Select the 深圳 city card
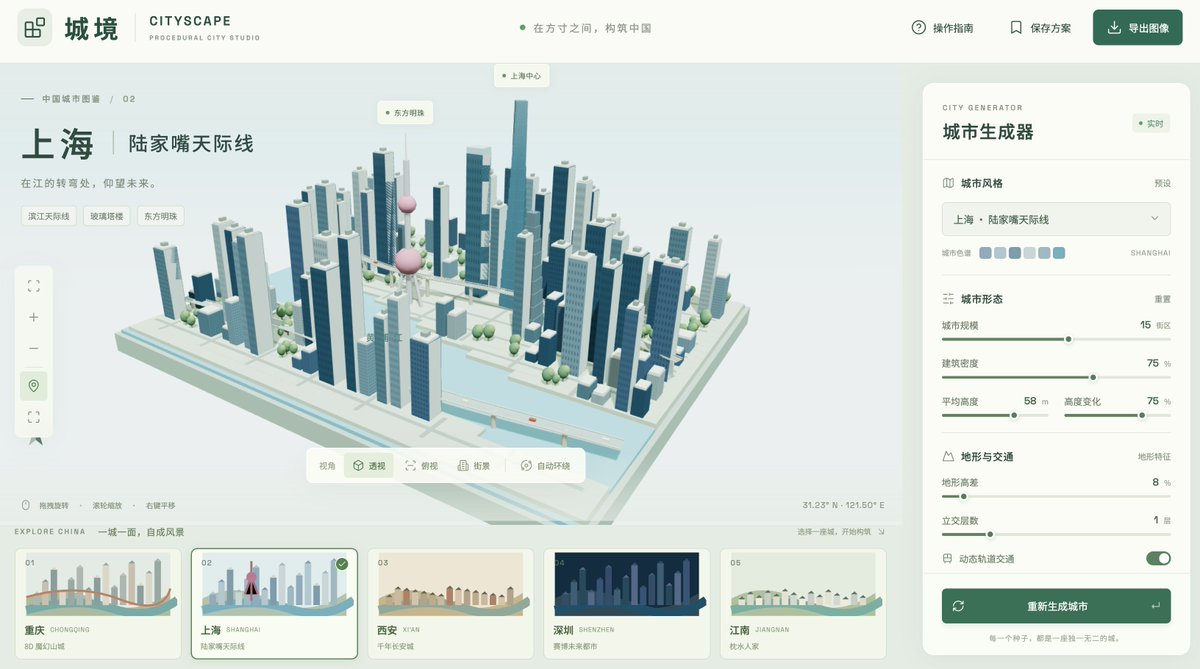The image size is (1200, 669). [627, 604]
